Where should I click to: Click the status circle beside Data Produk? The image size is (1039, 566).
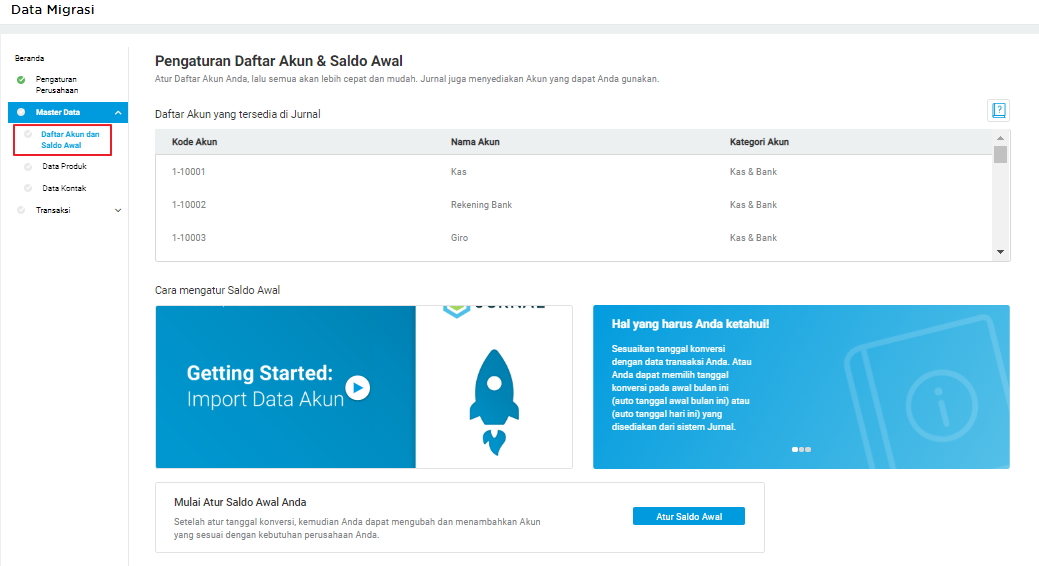click(28, 167)
